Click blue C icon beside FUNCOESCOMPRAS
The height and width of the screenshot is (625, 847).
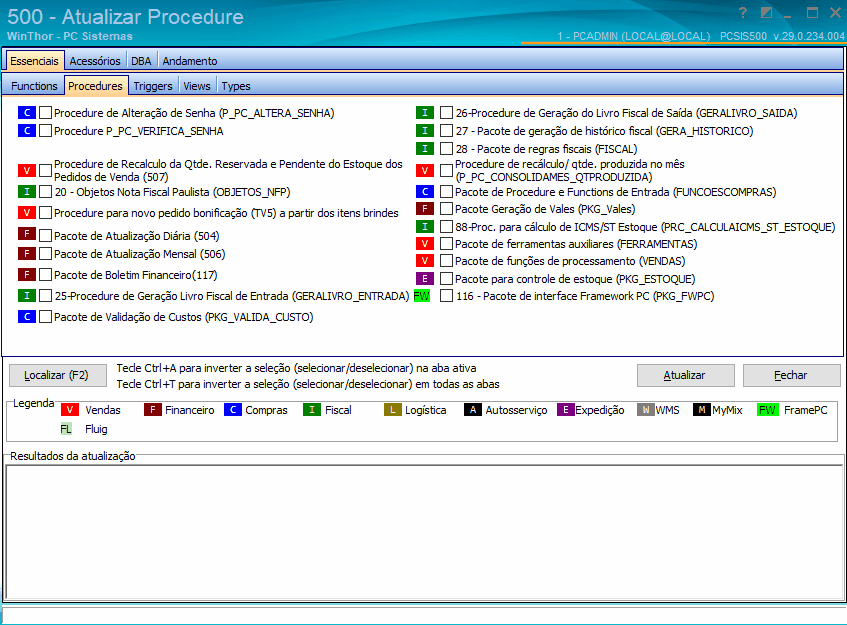tap(425, 192)
